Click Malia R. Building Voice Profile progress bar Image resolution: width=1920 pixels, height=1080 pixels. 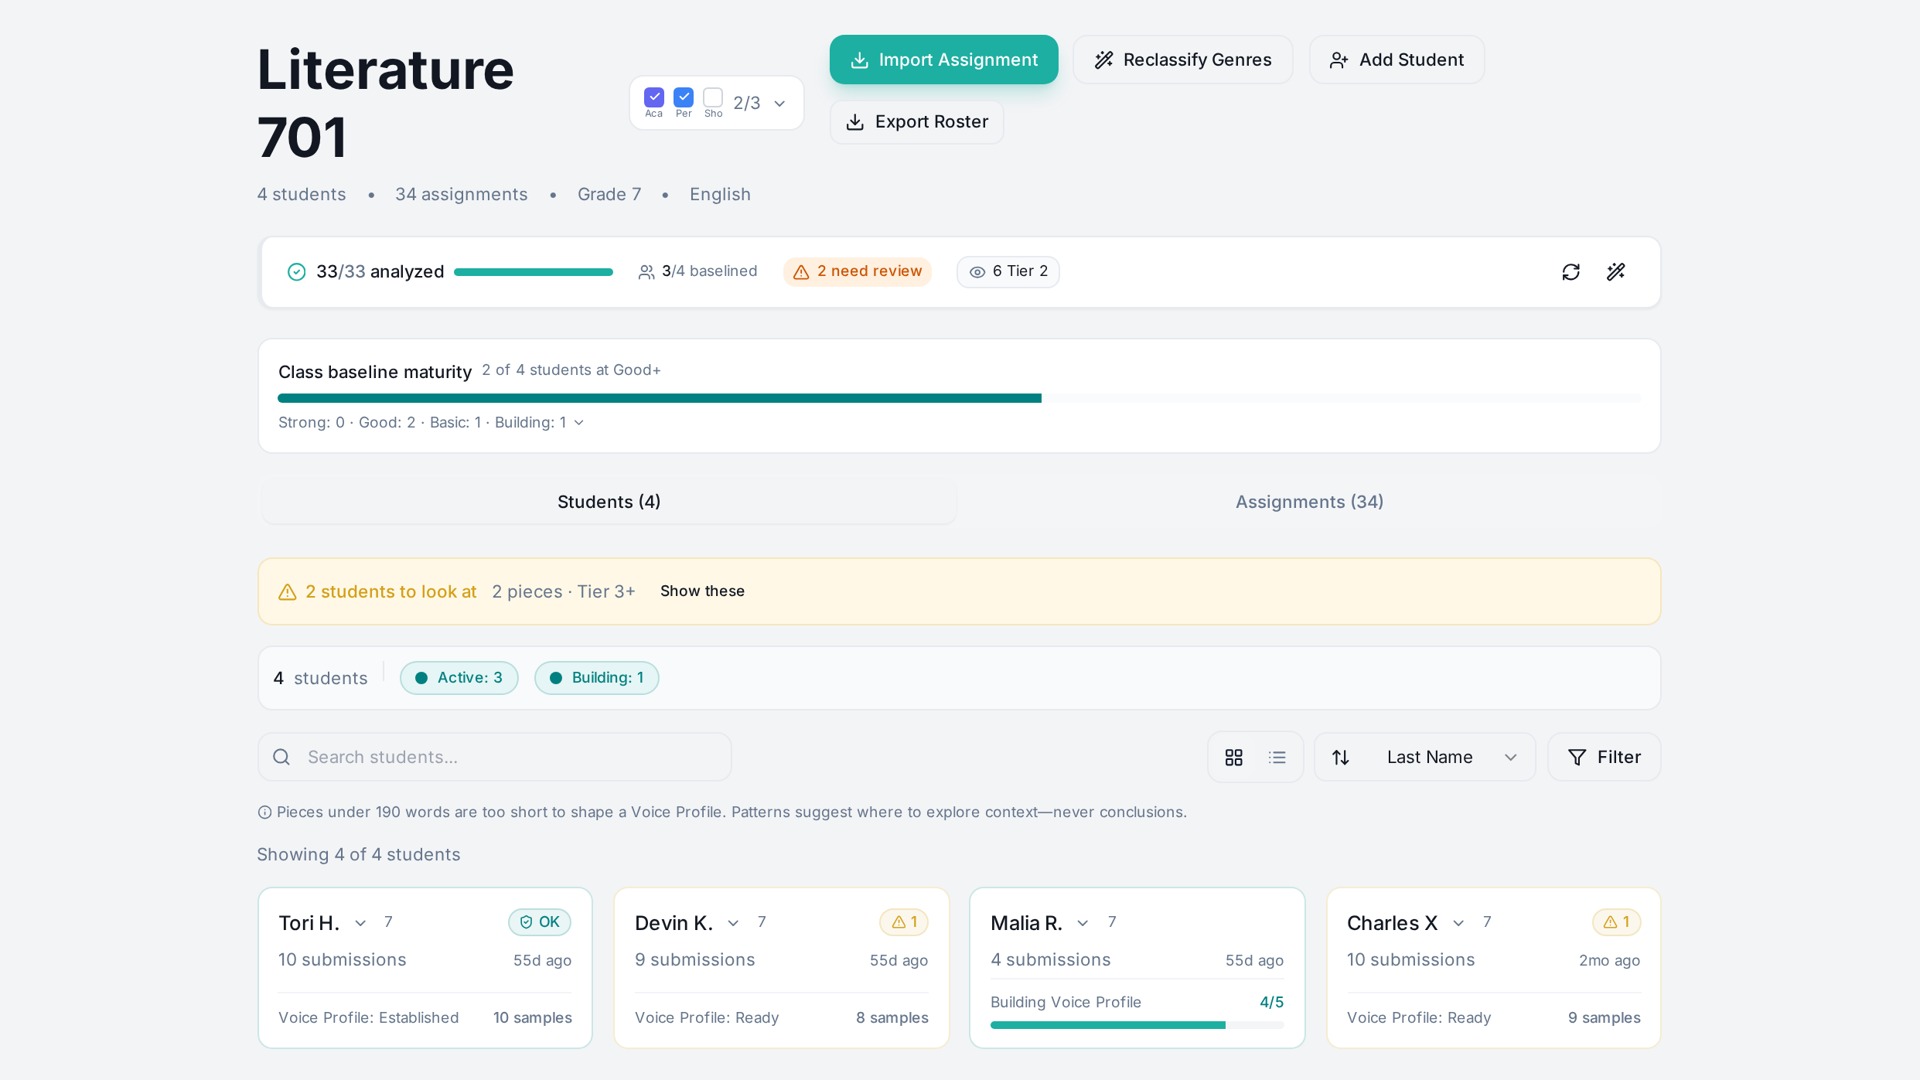[1137, 1025]
